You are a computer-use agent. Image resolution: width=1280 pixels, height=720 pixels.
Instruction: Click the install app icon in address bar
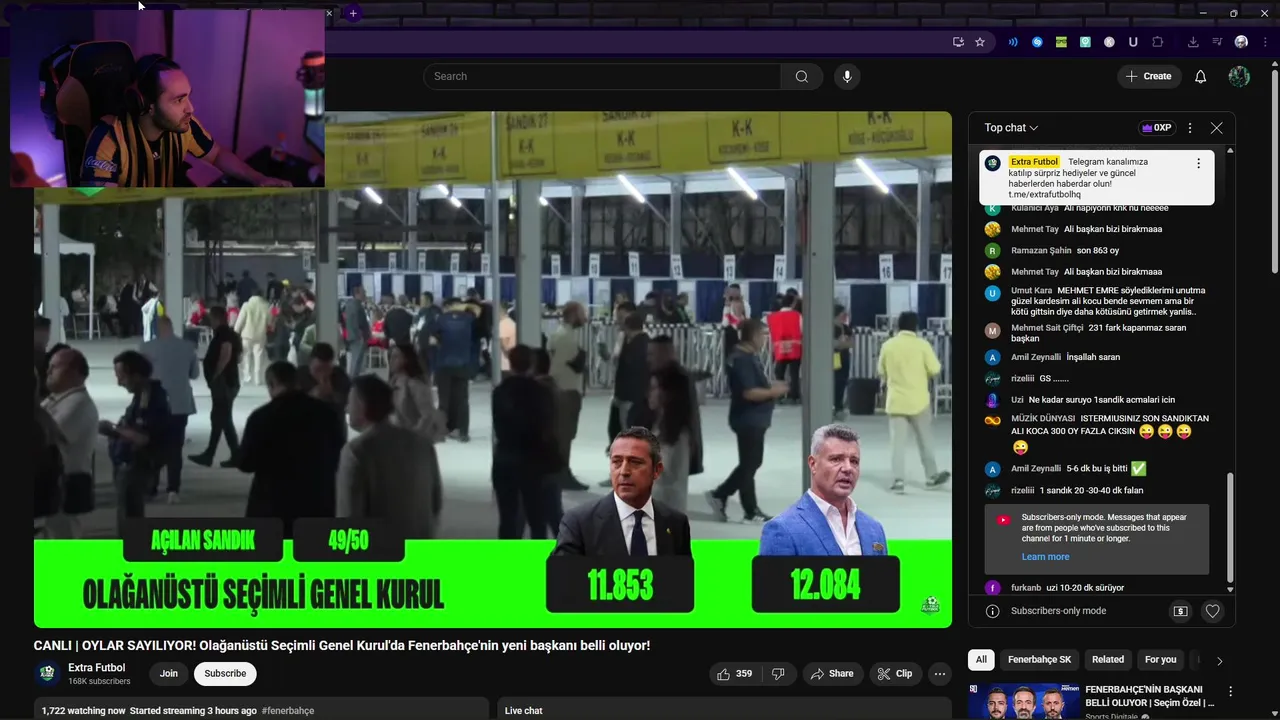tap(958, 42)
